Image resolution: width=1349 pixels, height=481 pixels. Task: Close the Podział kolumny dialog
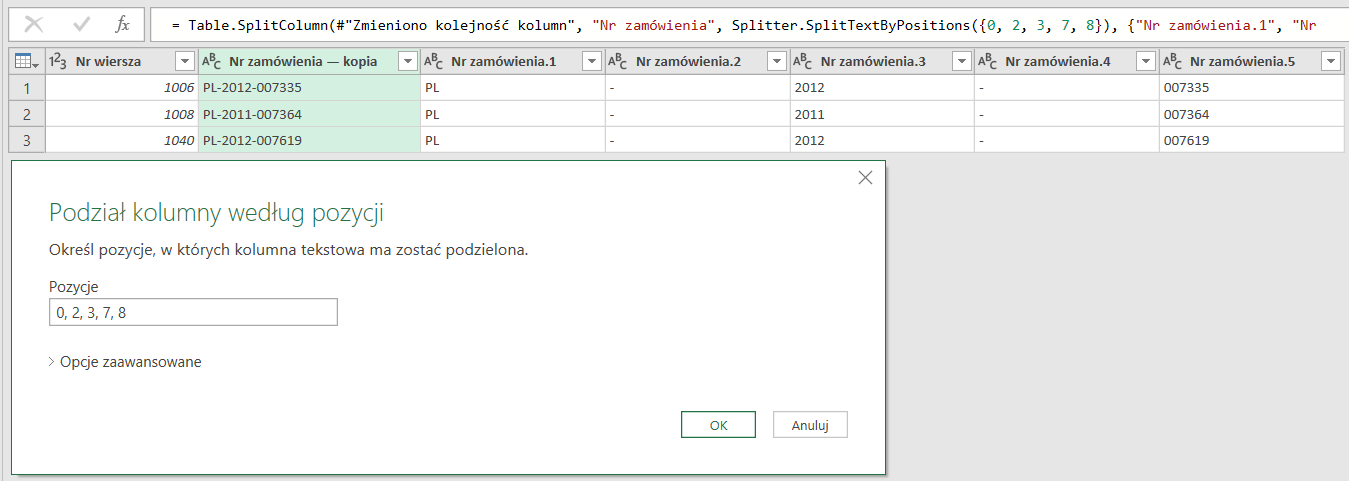pyautogui.click(x=865, y=178)
